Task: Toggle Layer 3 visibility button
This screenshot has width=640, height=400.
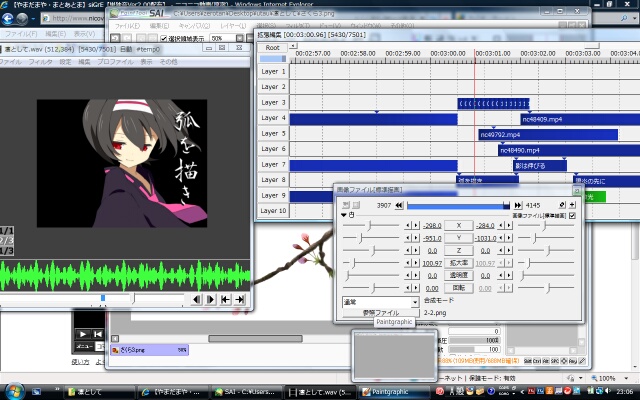Action: pyautogui.click(x=273, y=102)
